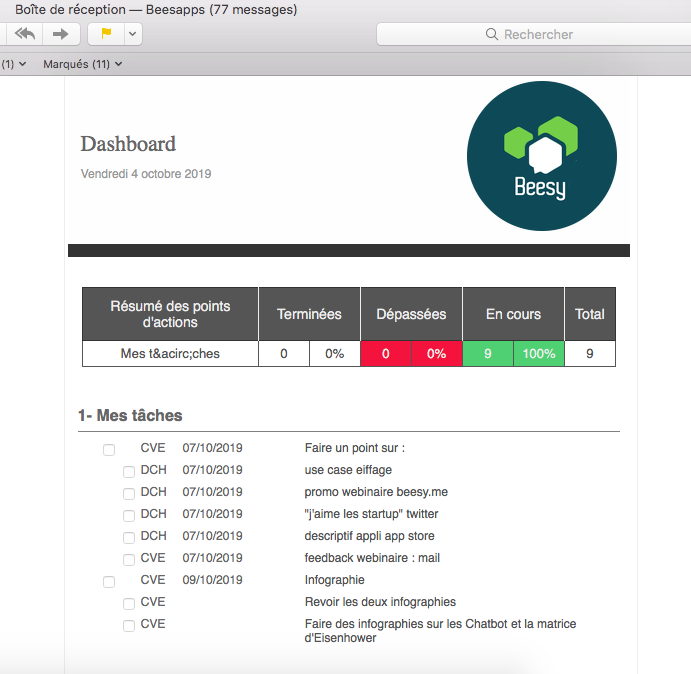Viewport: 691px width, 674px height.
Task: Click the 'Dépassées' column header
Action: tap(411, 314)
